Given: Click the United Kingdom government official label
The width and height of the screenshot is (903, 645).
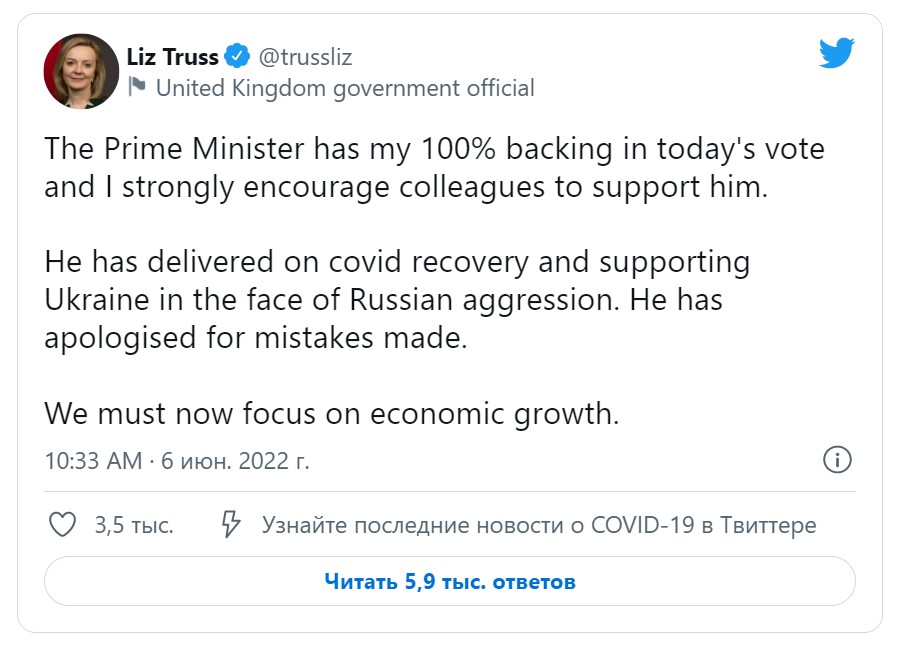Looking at the screenshot, I should click(x=345, y=88).
